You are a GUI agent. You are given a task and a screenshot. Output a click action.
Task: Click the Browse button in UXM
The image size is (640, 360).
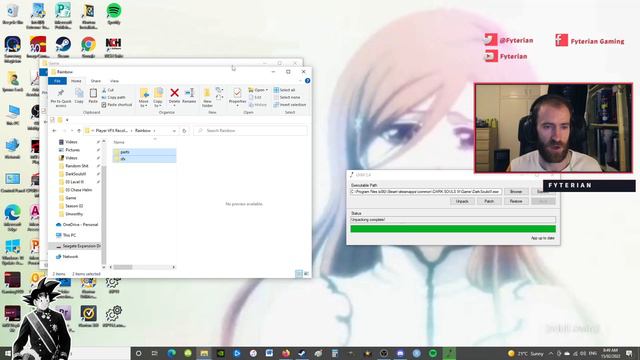[x=516, y=191]
